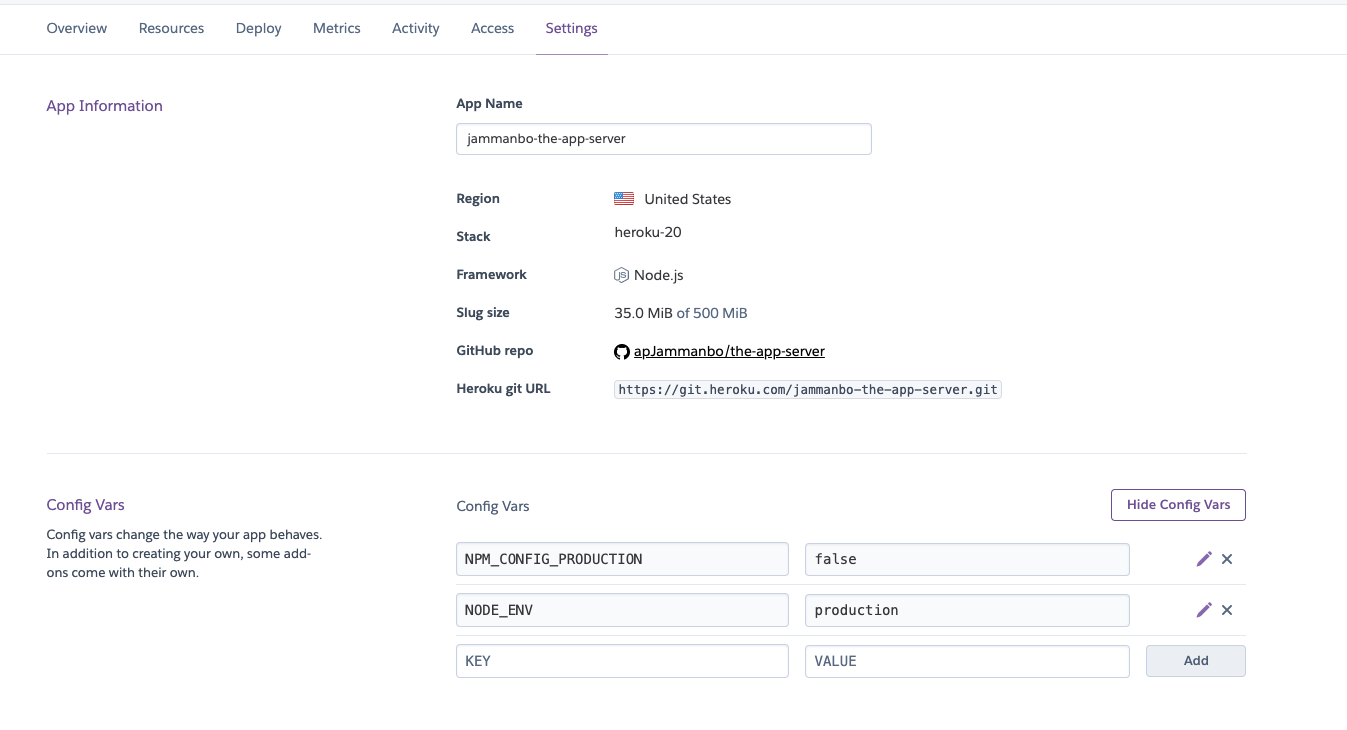Click Hide Config Vars button

pyautogui.click(x=1178, y=505)
